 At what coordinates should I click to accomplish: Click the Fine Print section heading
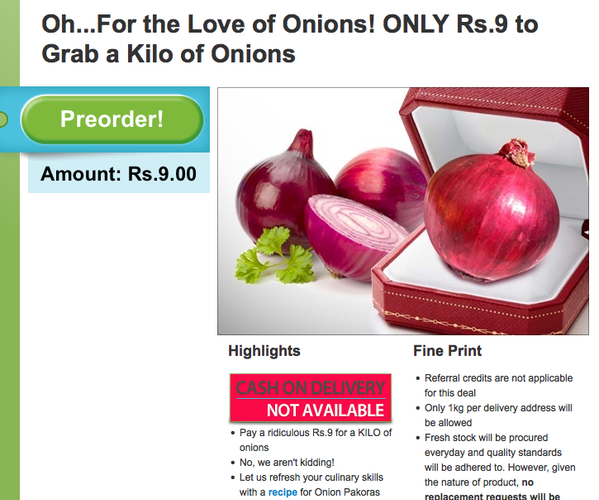[447, 351]
